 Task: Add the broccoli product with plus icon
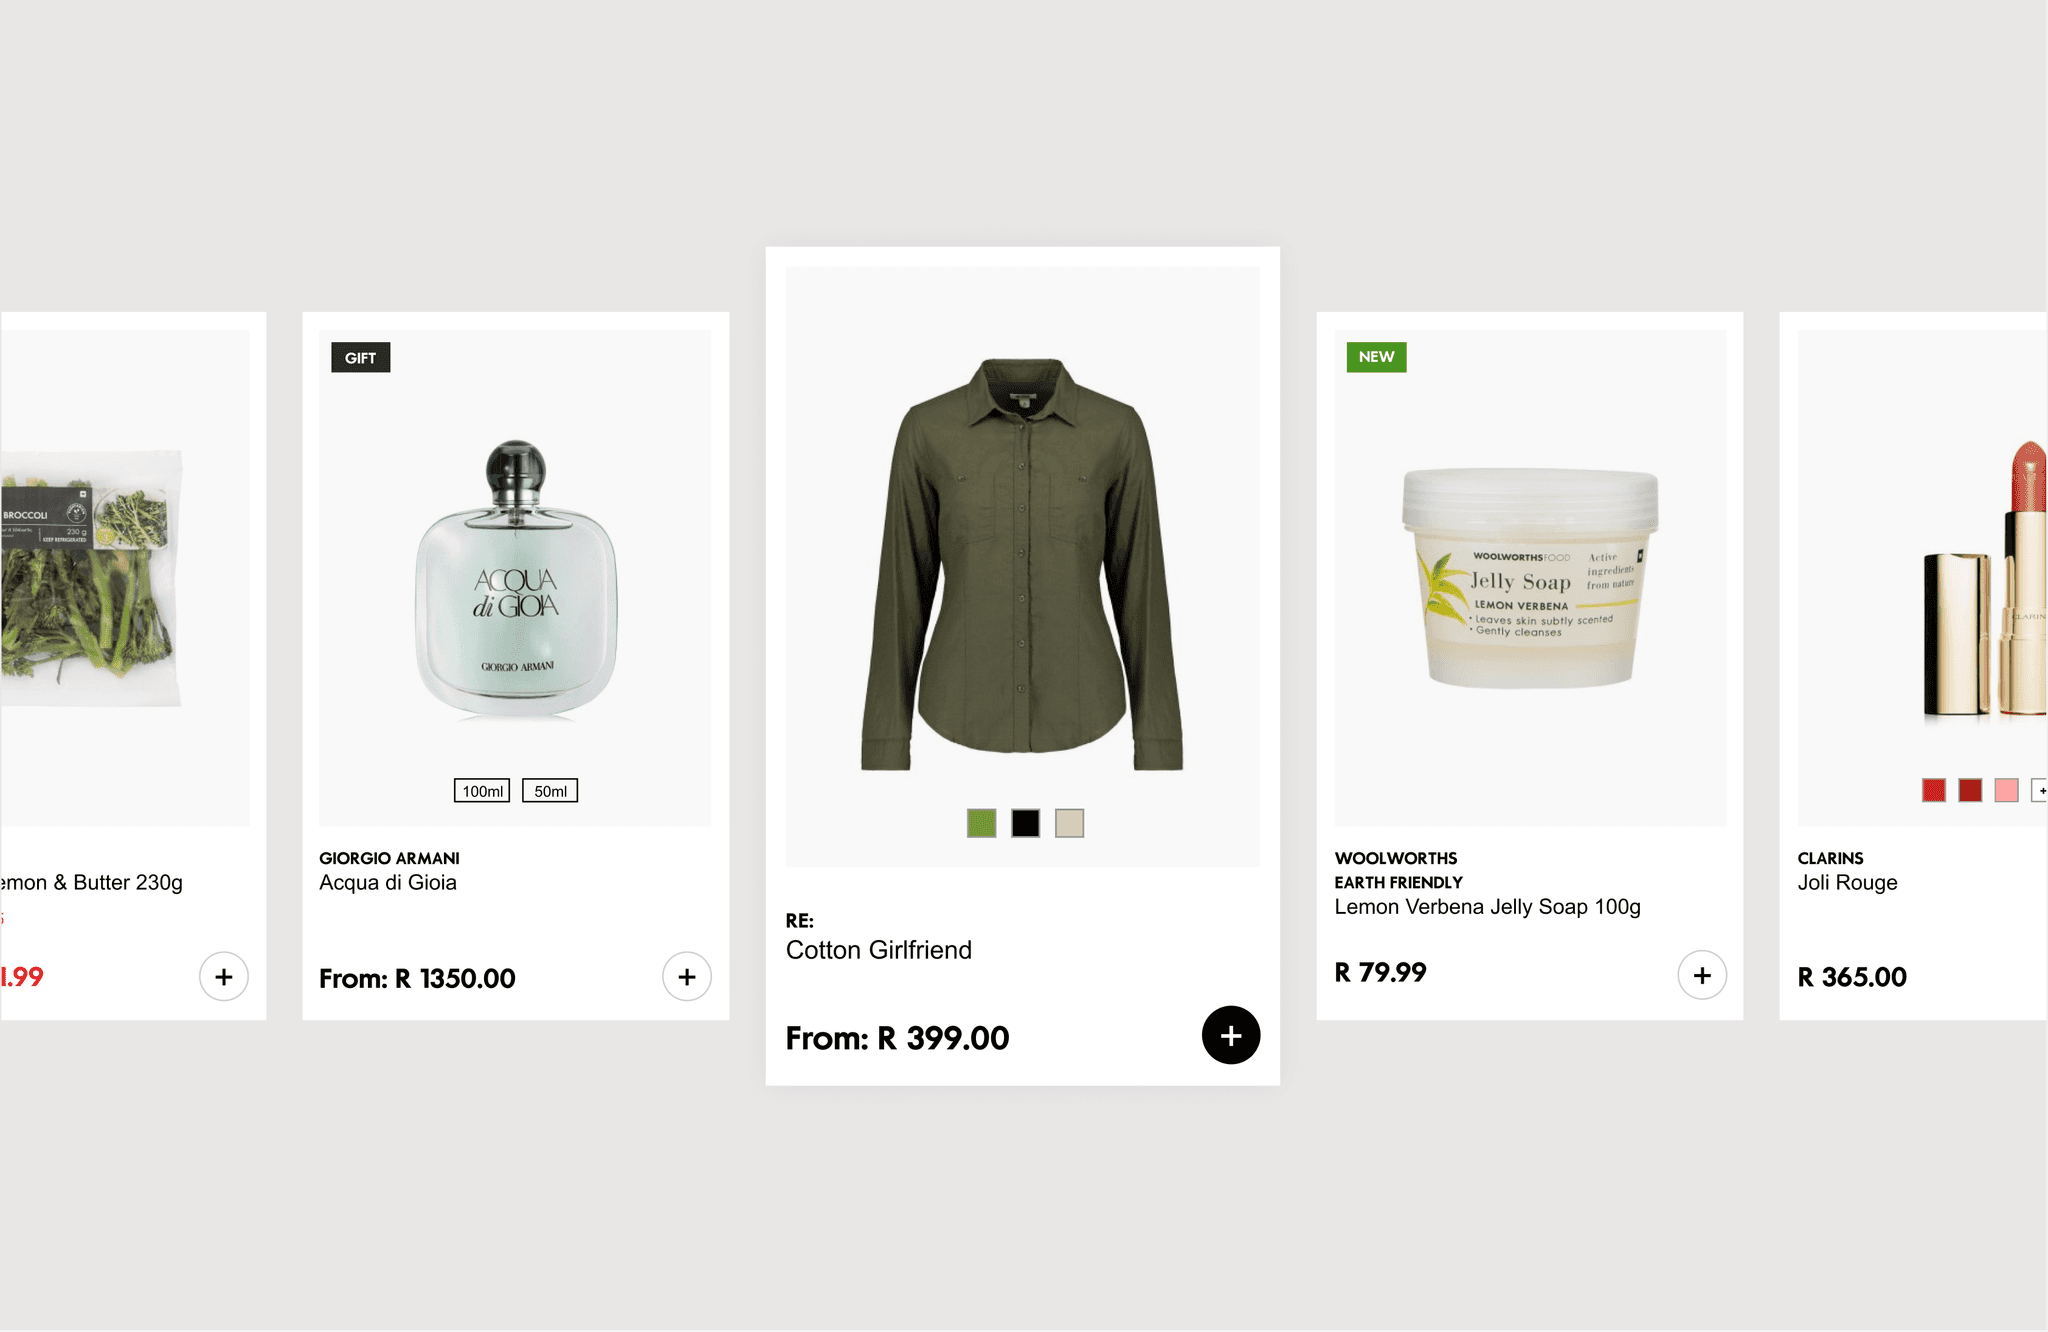click(224, 976)
